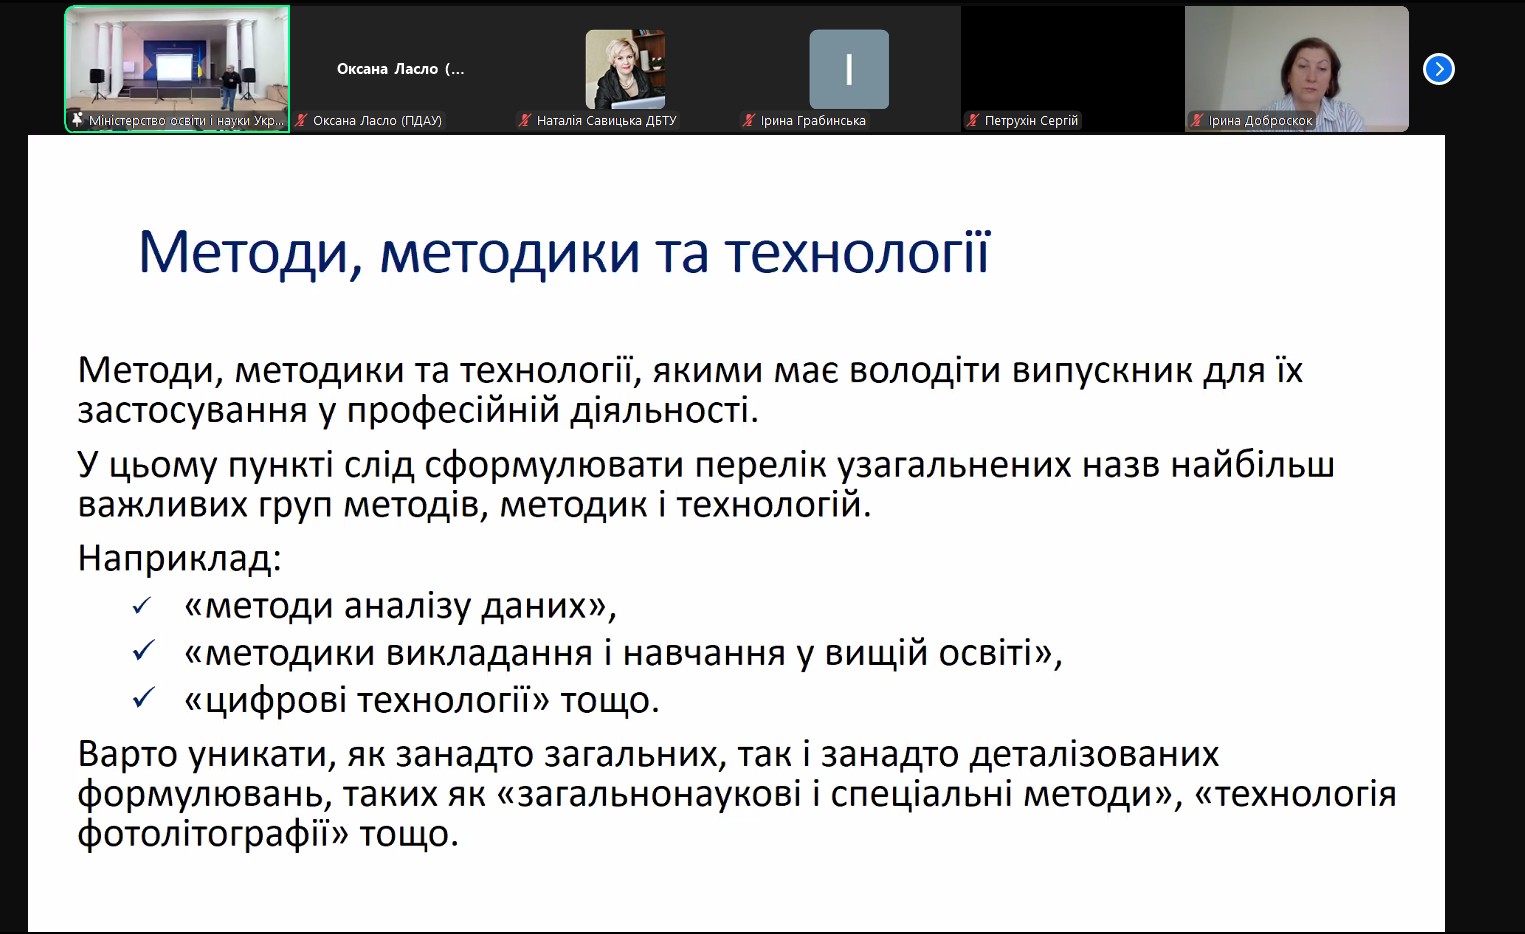Viewport: 1525px width, 934px height.
Task: Click the «Наприклад:» line on slide
Action: [x=180, y=558]
